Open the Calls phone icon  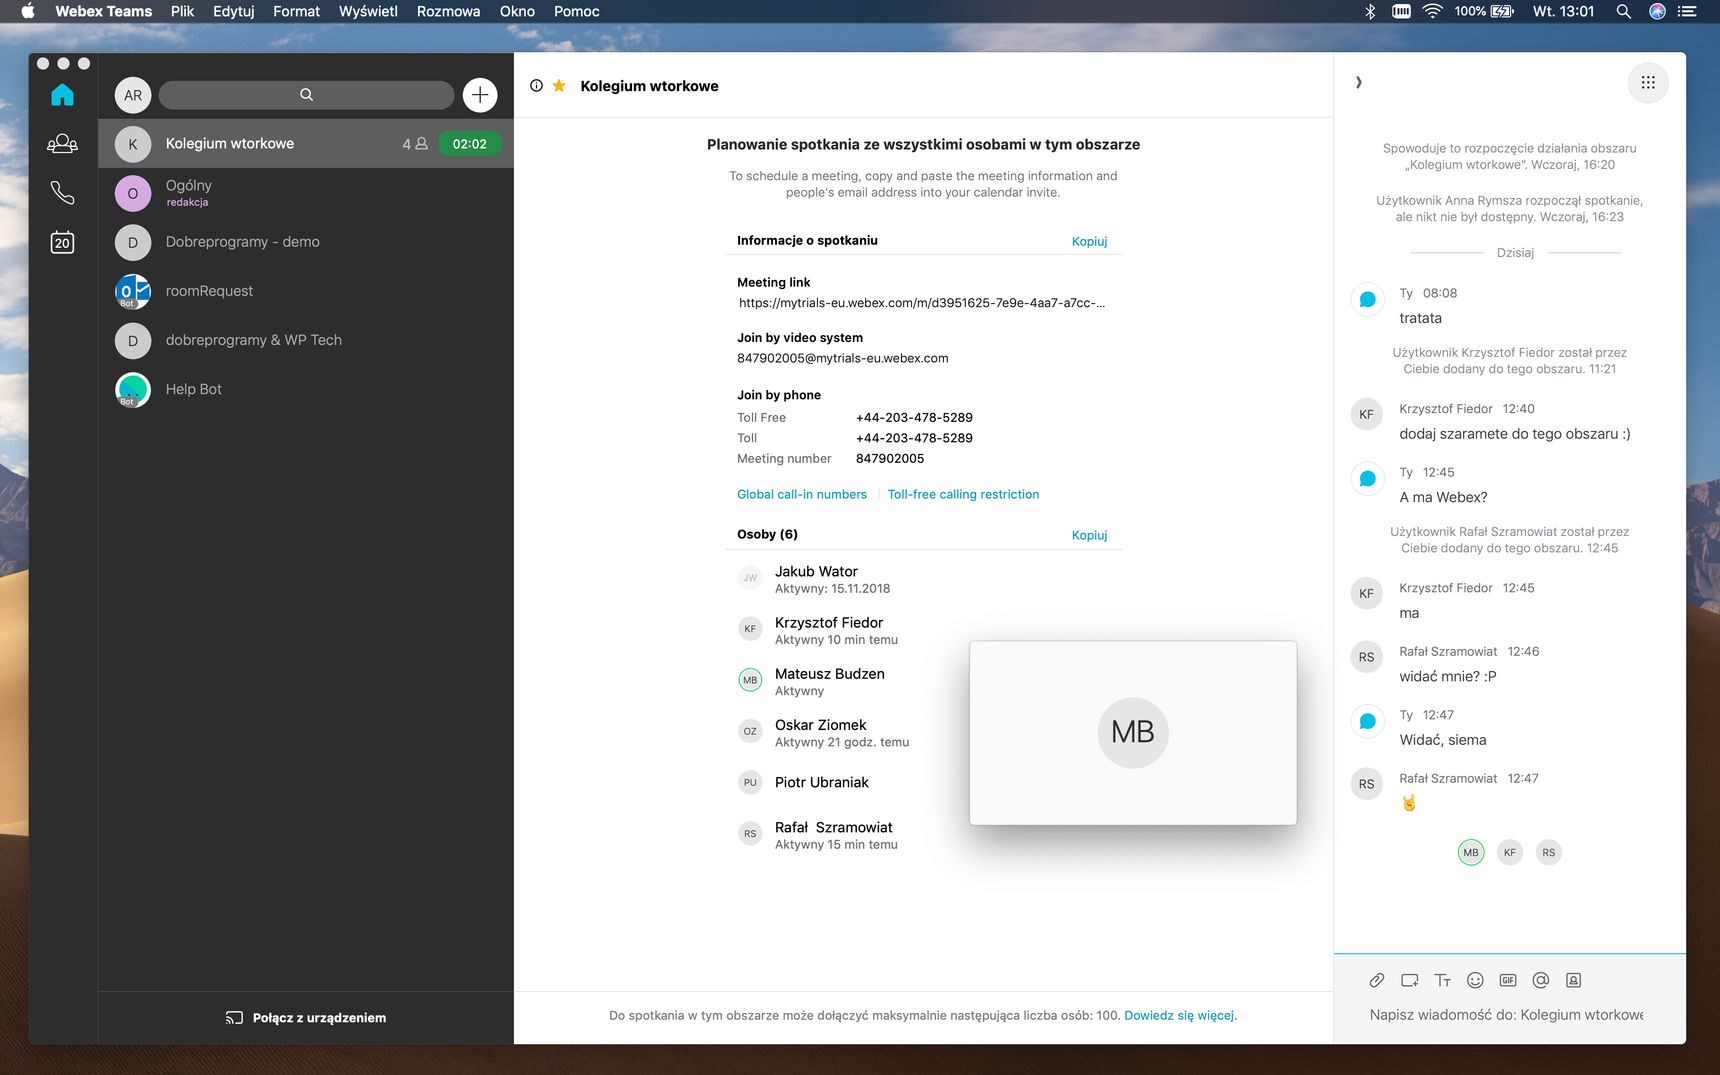pyautogui.click(x=62, y=192)
